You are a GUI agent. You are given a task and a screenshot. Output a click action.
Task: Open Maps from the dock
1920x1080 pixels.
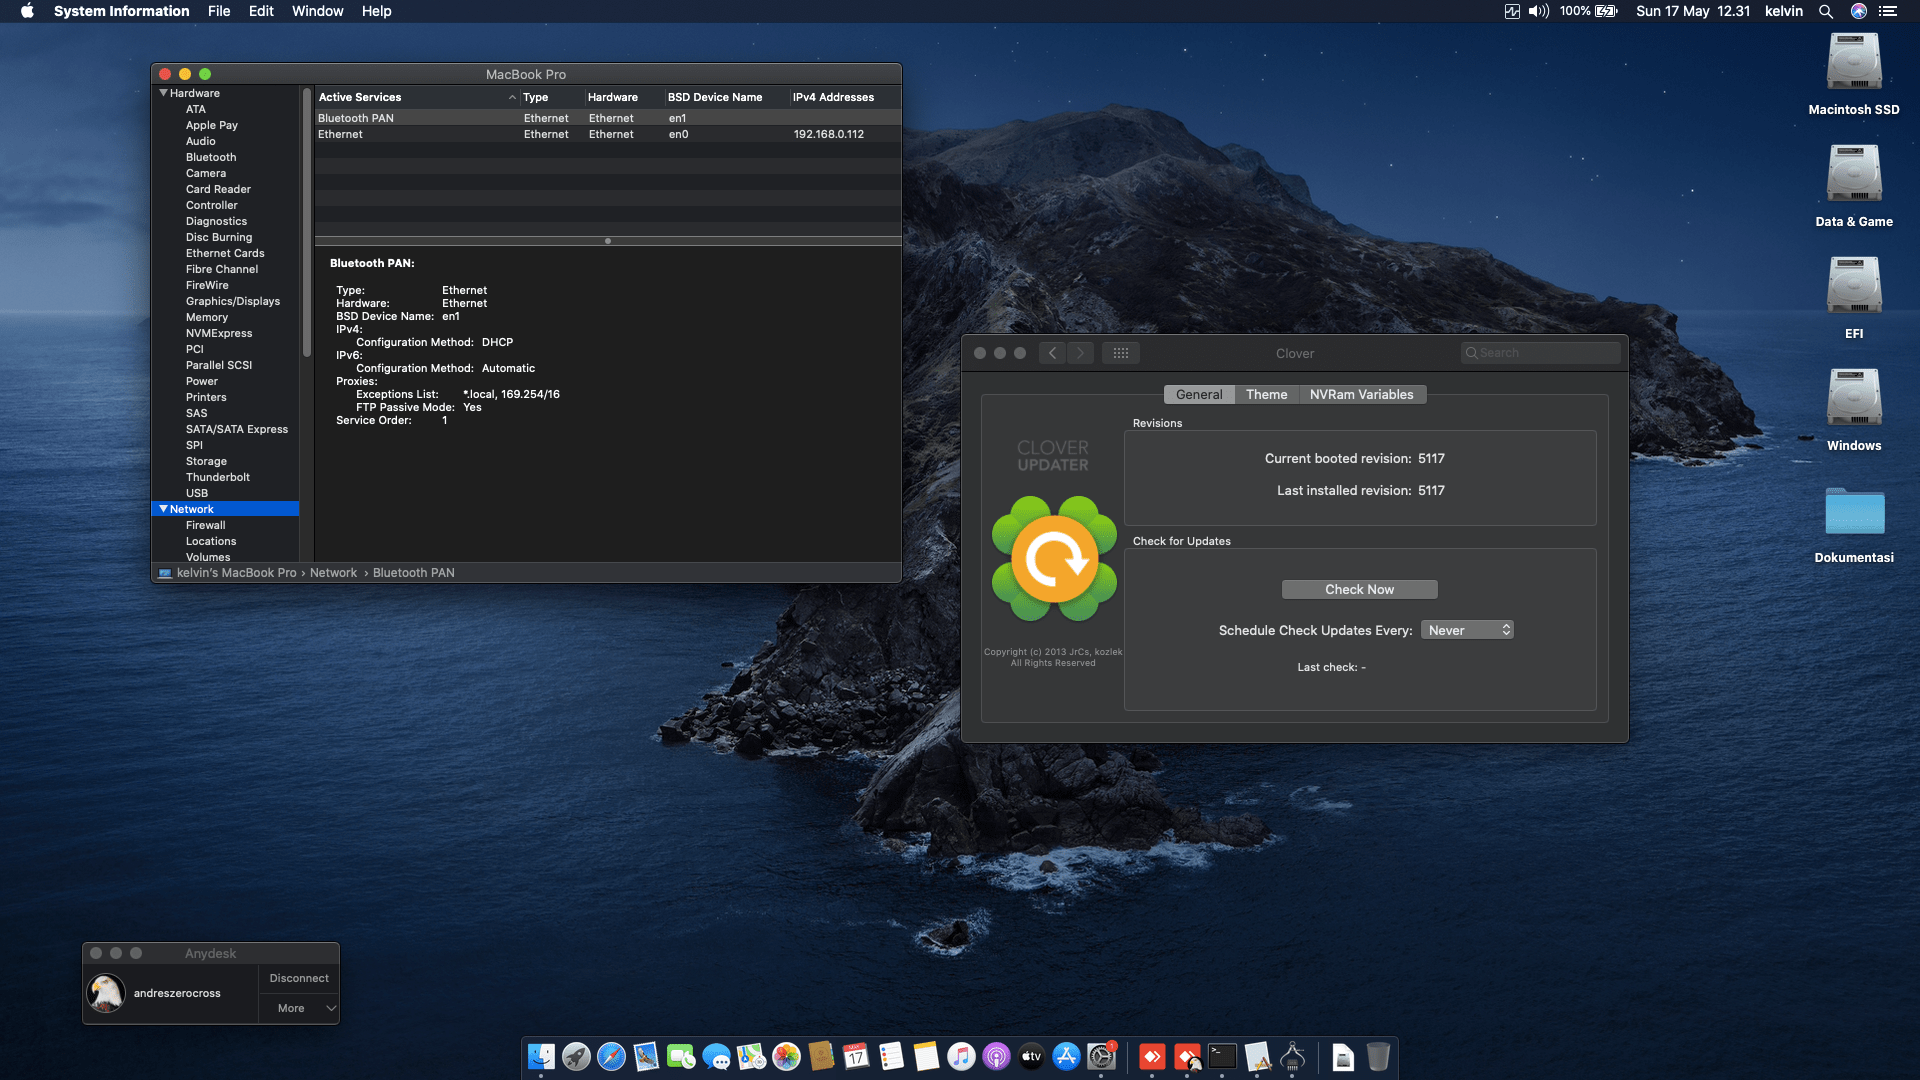coord(751,1056)
